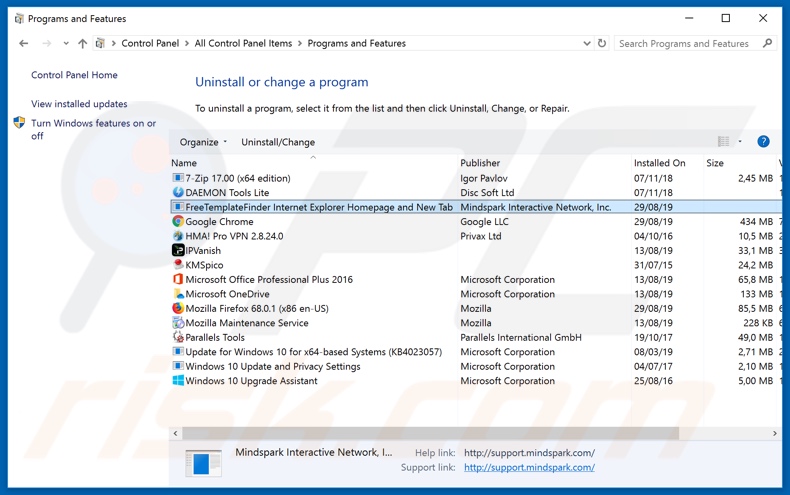Open Turn Windows features on or off
The width and height of the screenshot is (790, 495).
93,129
